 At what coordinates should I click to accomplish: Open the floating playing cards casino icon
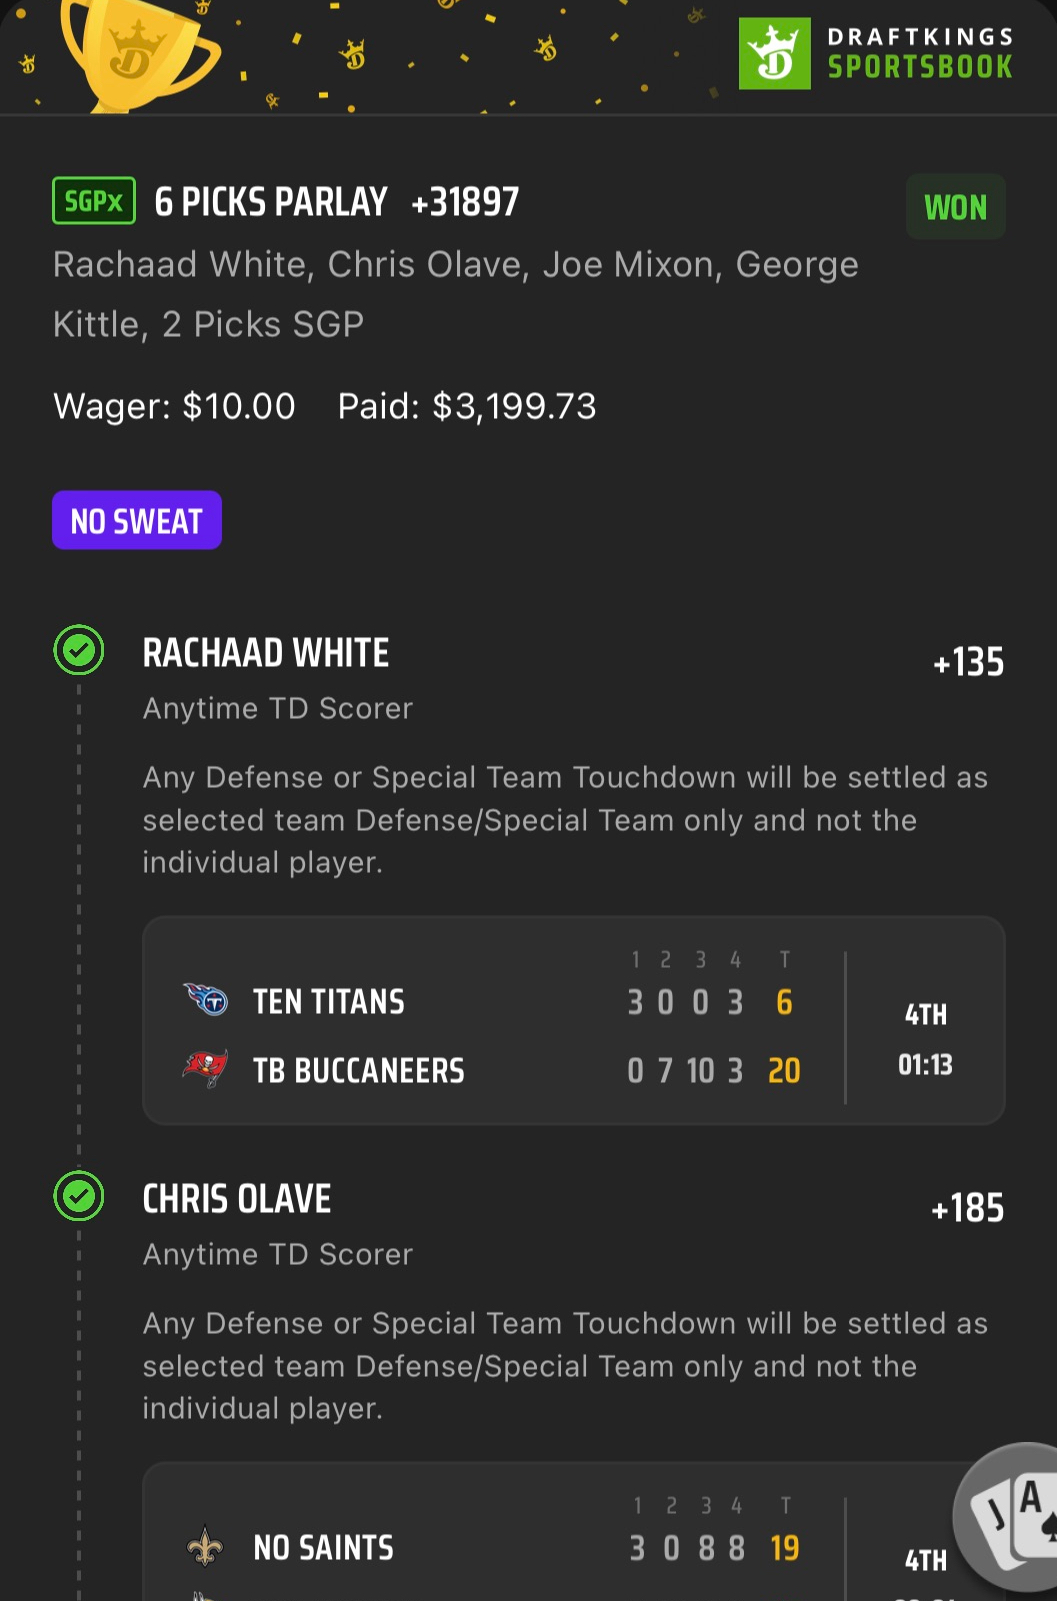(x=1010, y=1516)
